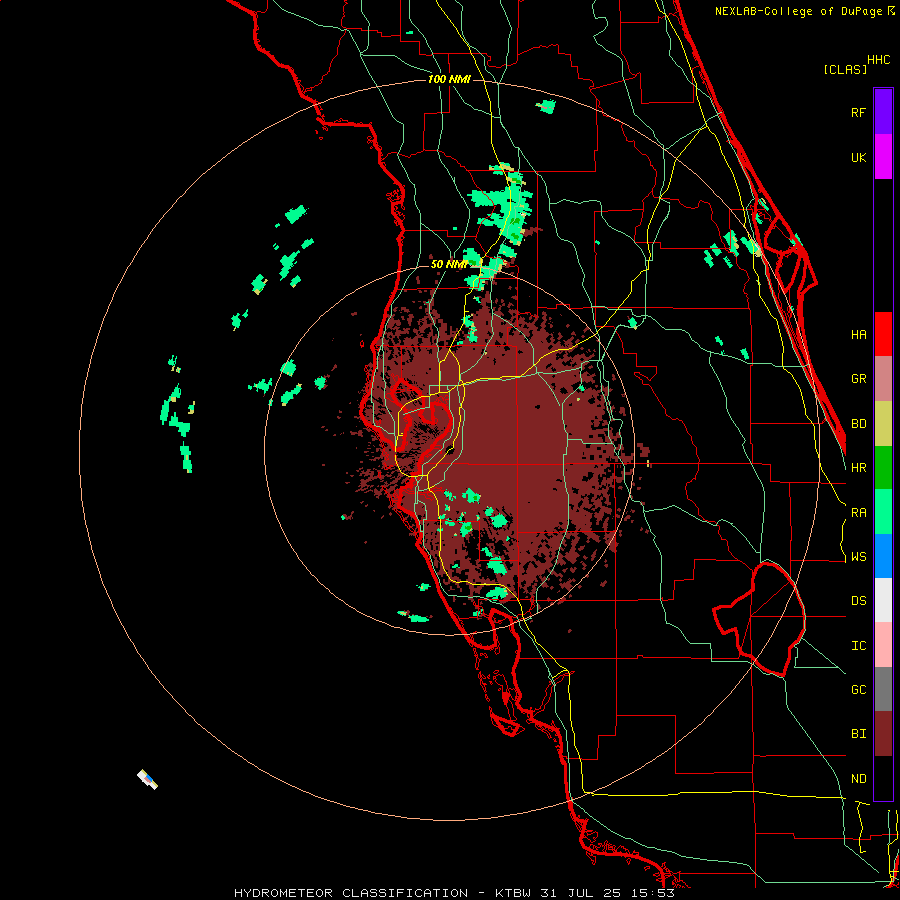
Task: Click the RF legend label
Action: pos(858,112)
